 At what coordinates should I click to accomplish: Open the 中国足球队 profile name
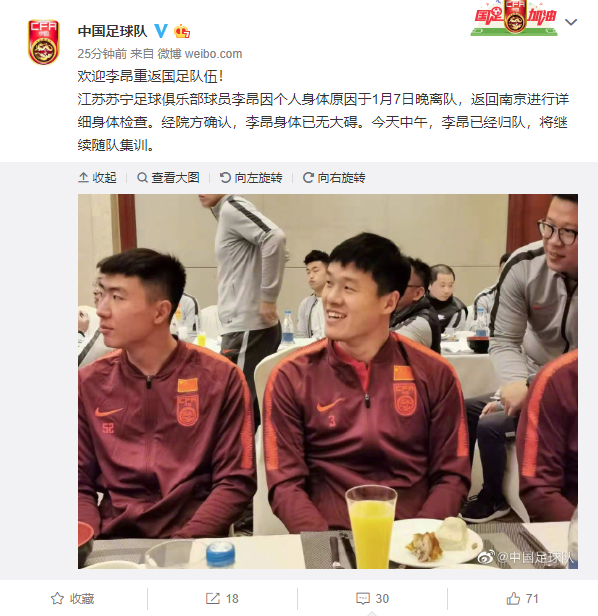[x=112, y=31]
